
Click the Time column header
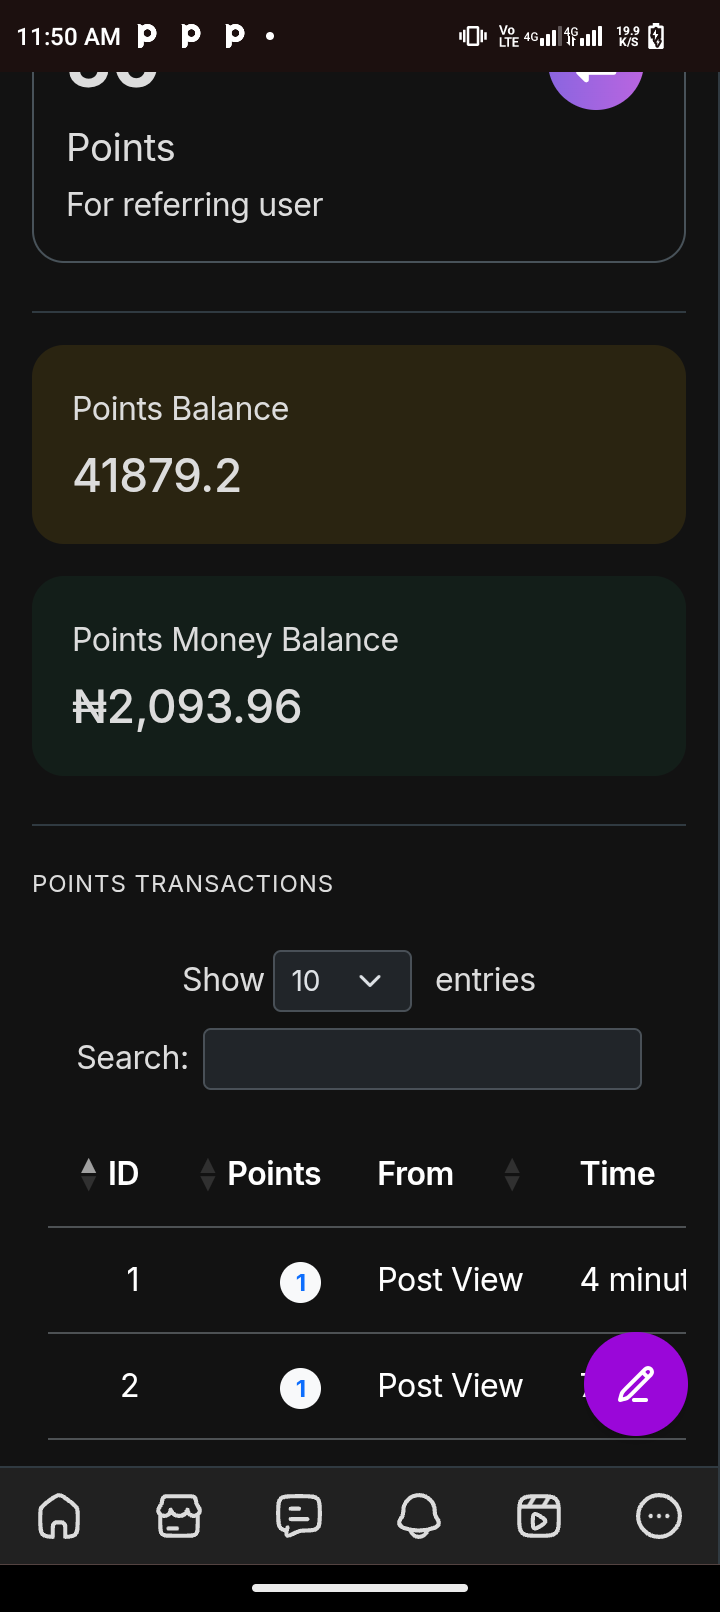(x=617, y=1174)
